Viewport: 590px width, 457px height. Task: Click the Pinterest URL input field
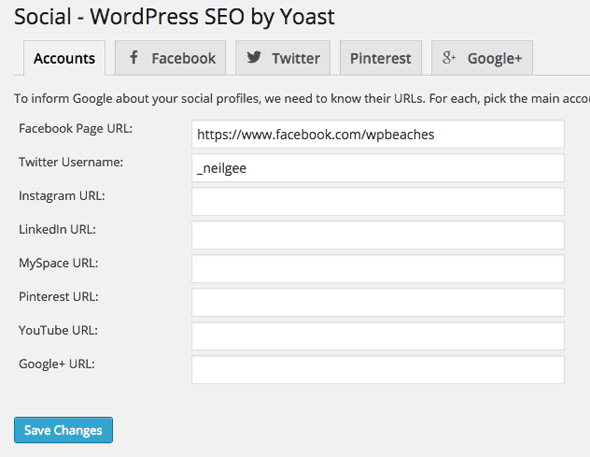[x=378, y=302]
